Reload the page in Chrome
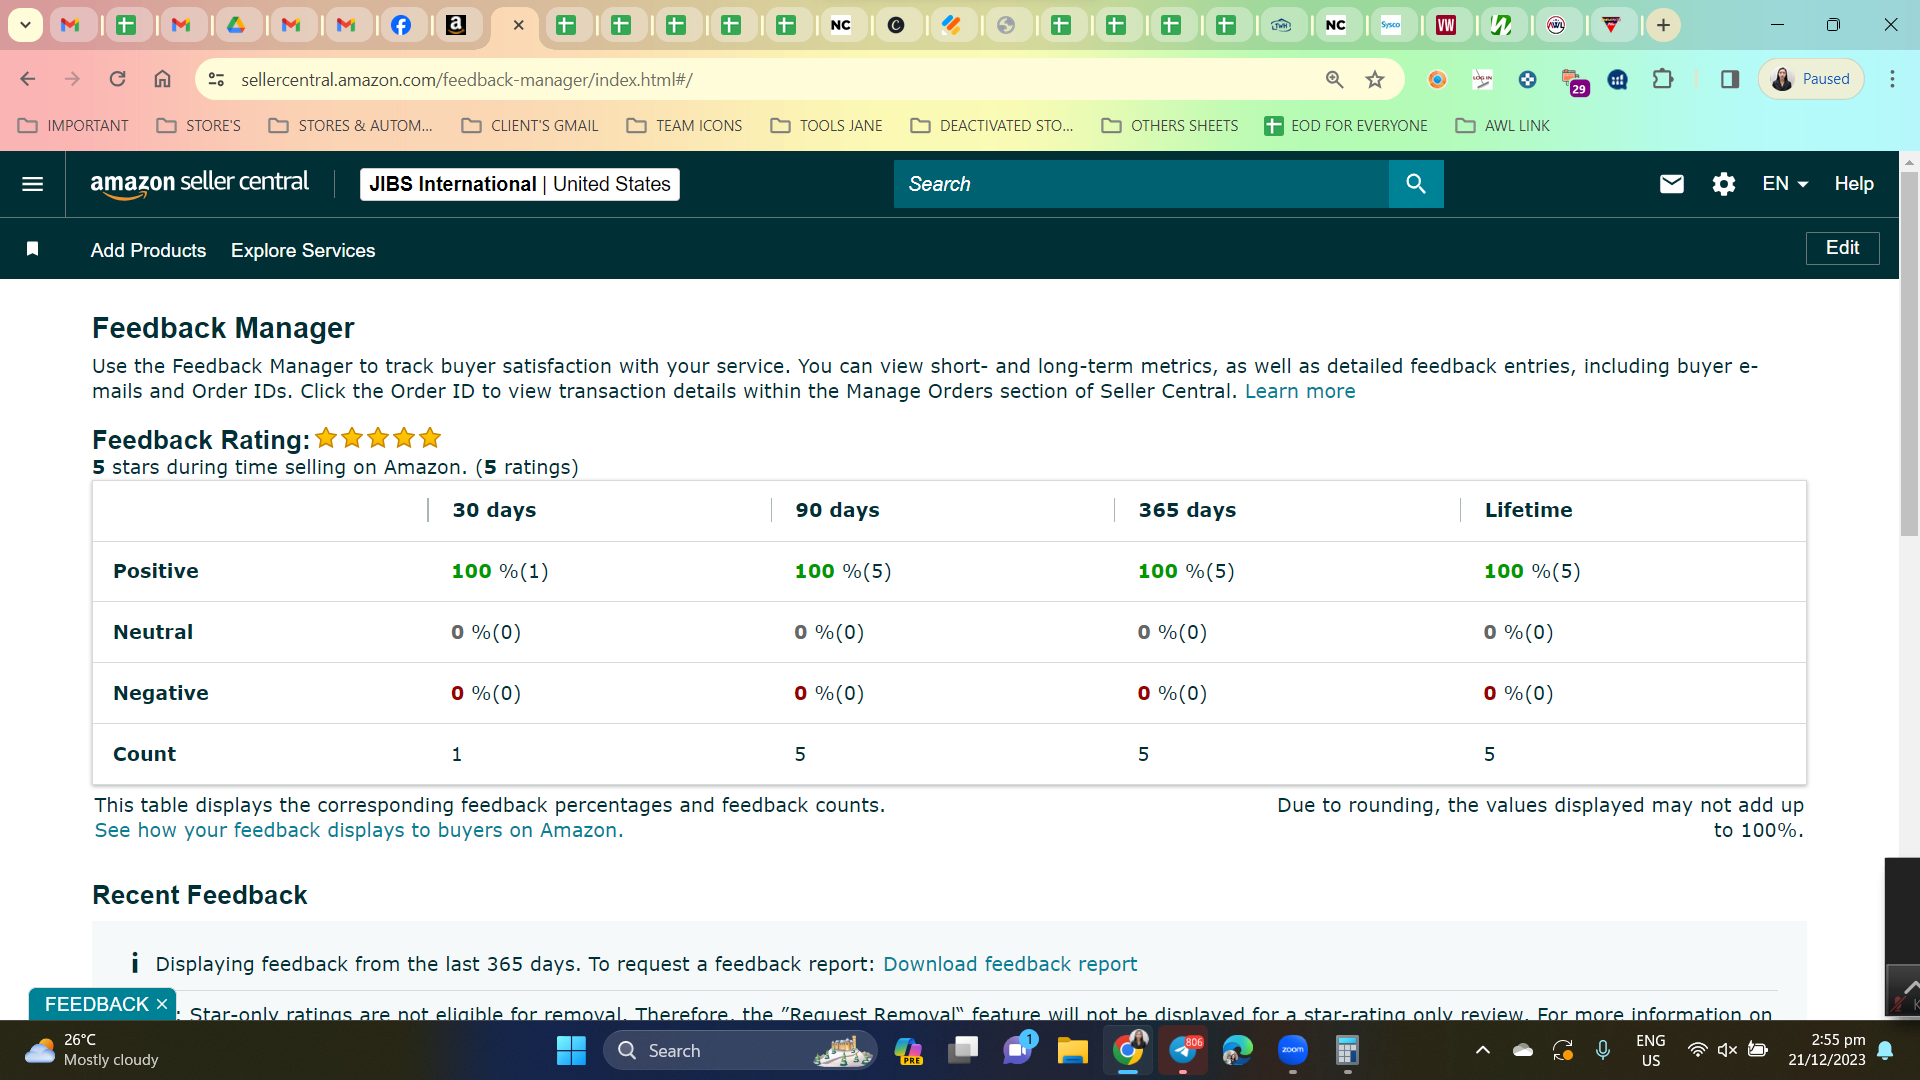This screenshot has height=1080, width=1920. pyautogui.click(x=117, y=79)
